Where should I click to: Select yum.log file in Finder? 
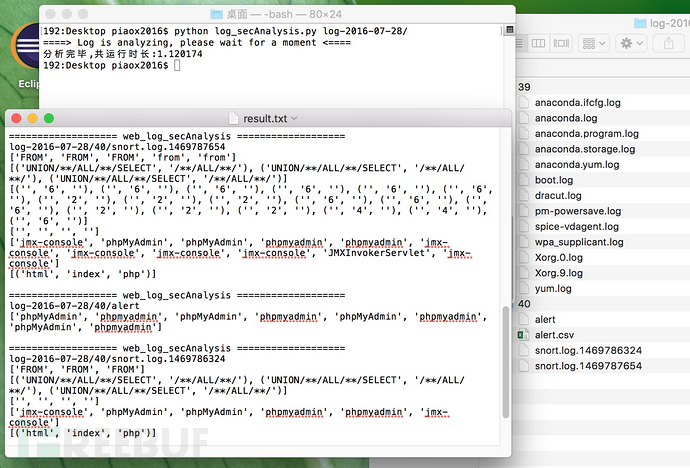pos(553,289)
